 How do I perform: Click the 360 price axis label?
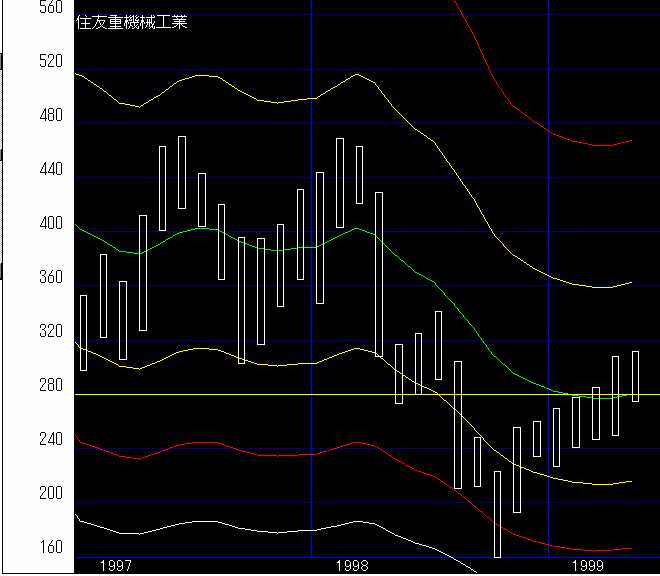pyautogui.click(x=50, y=278)
